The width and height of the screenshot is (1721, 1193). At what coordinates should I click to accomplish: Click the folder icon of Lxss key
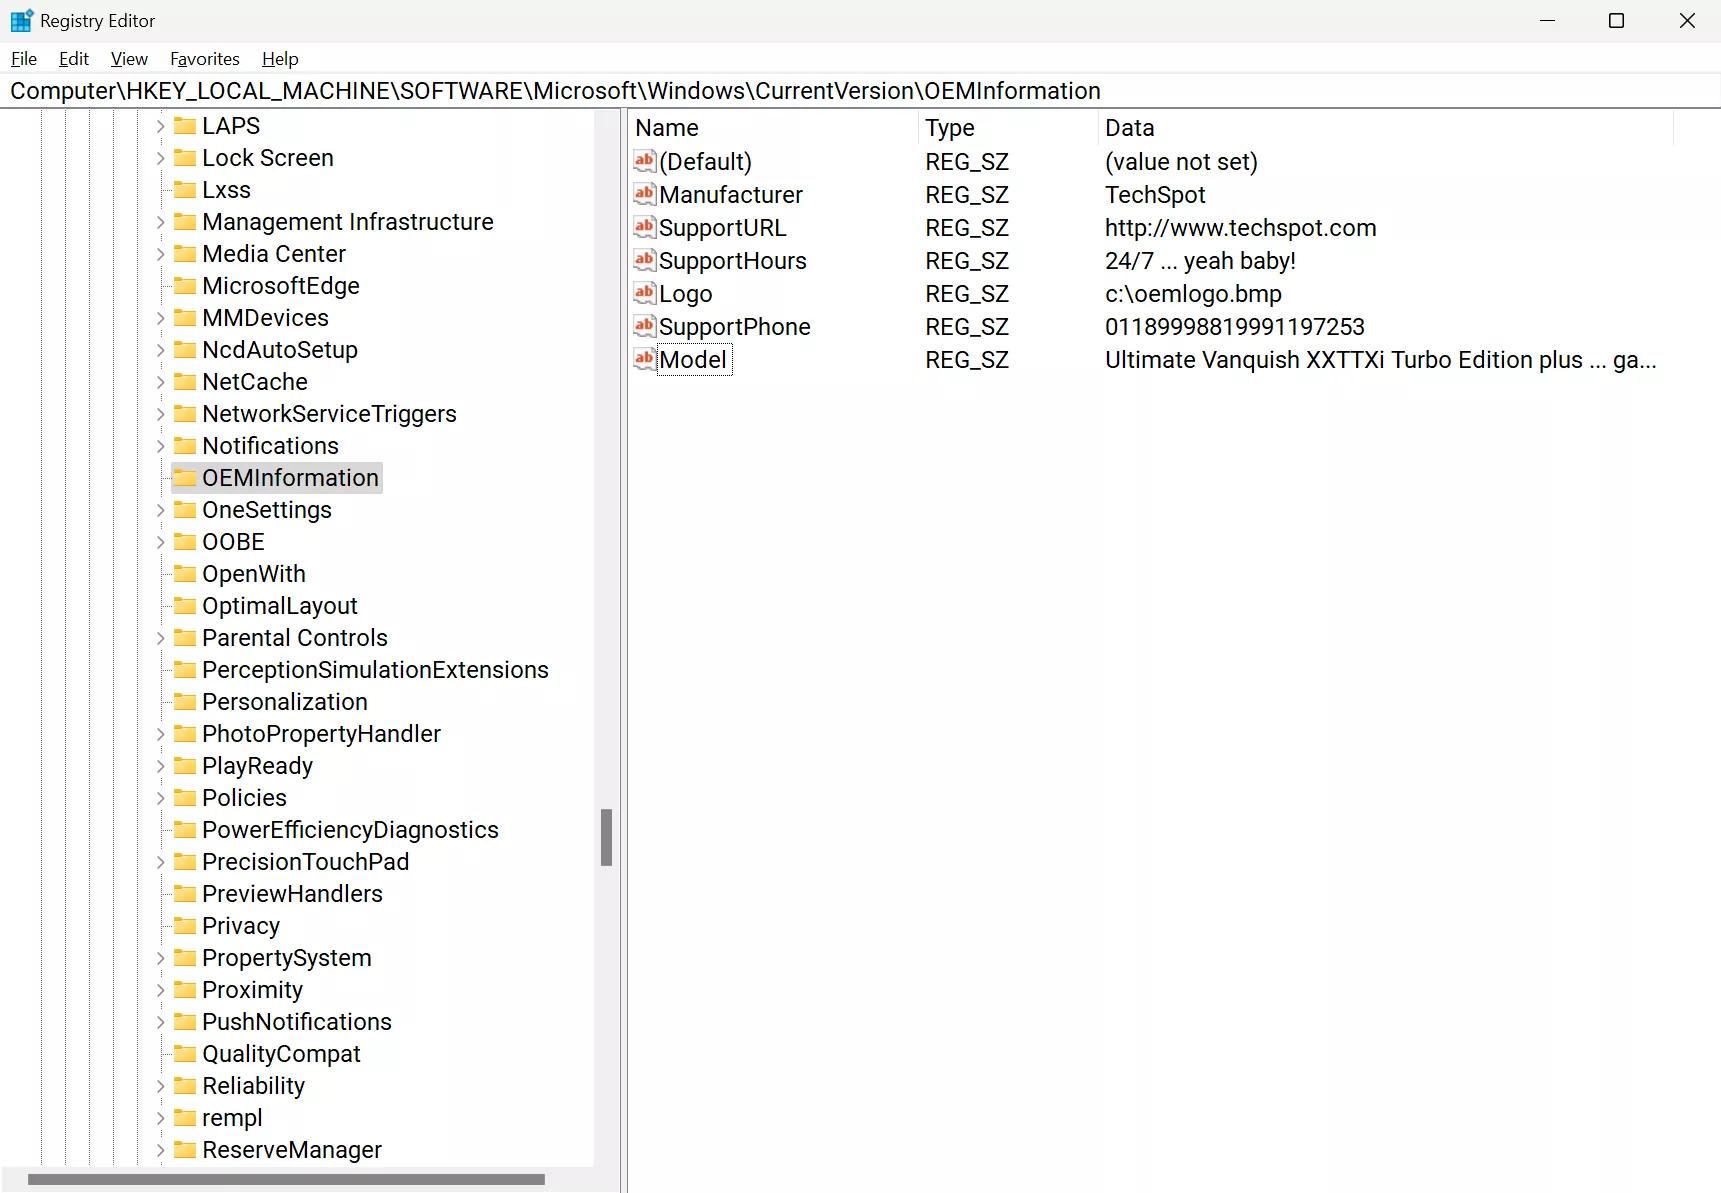point(185,189)
